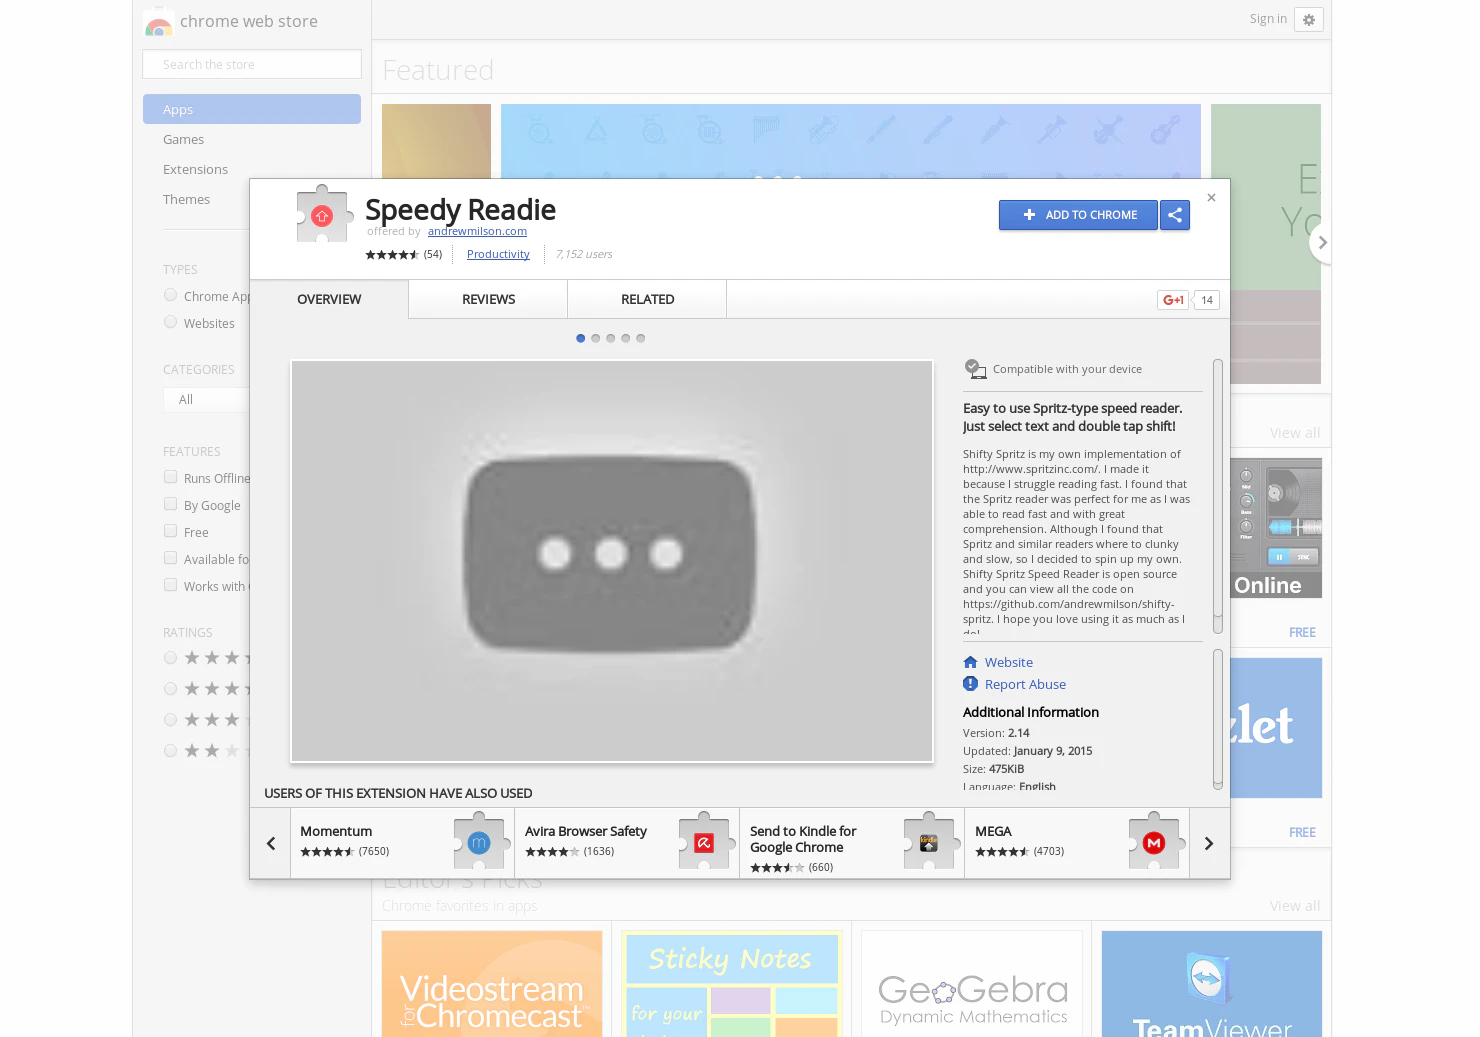Screen dimensions: 1480x1037
Task: Click the Search the store field
Action: point(252,64)
